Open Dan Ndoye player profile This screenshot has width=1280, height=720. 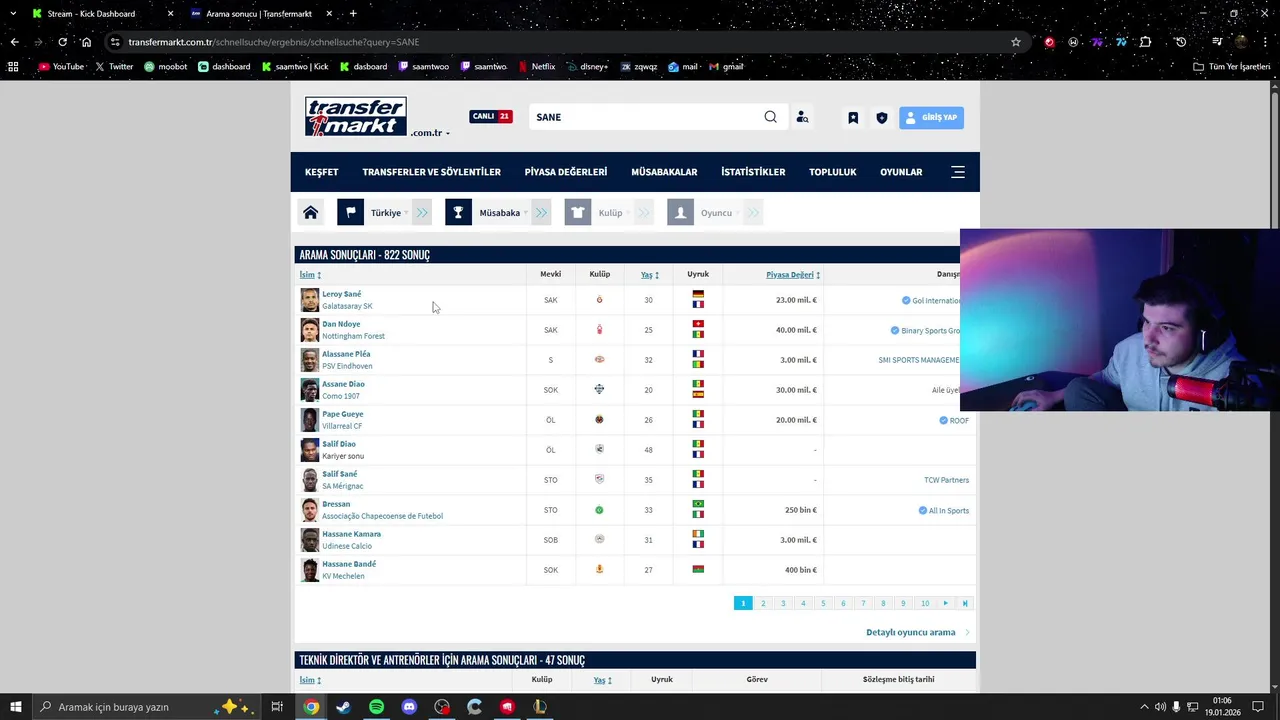pyautogui.click(x=341, y=324)
